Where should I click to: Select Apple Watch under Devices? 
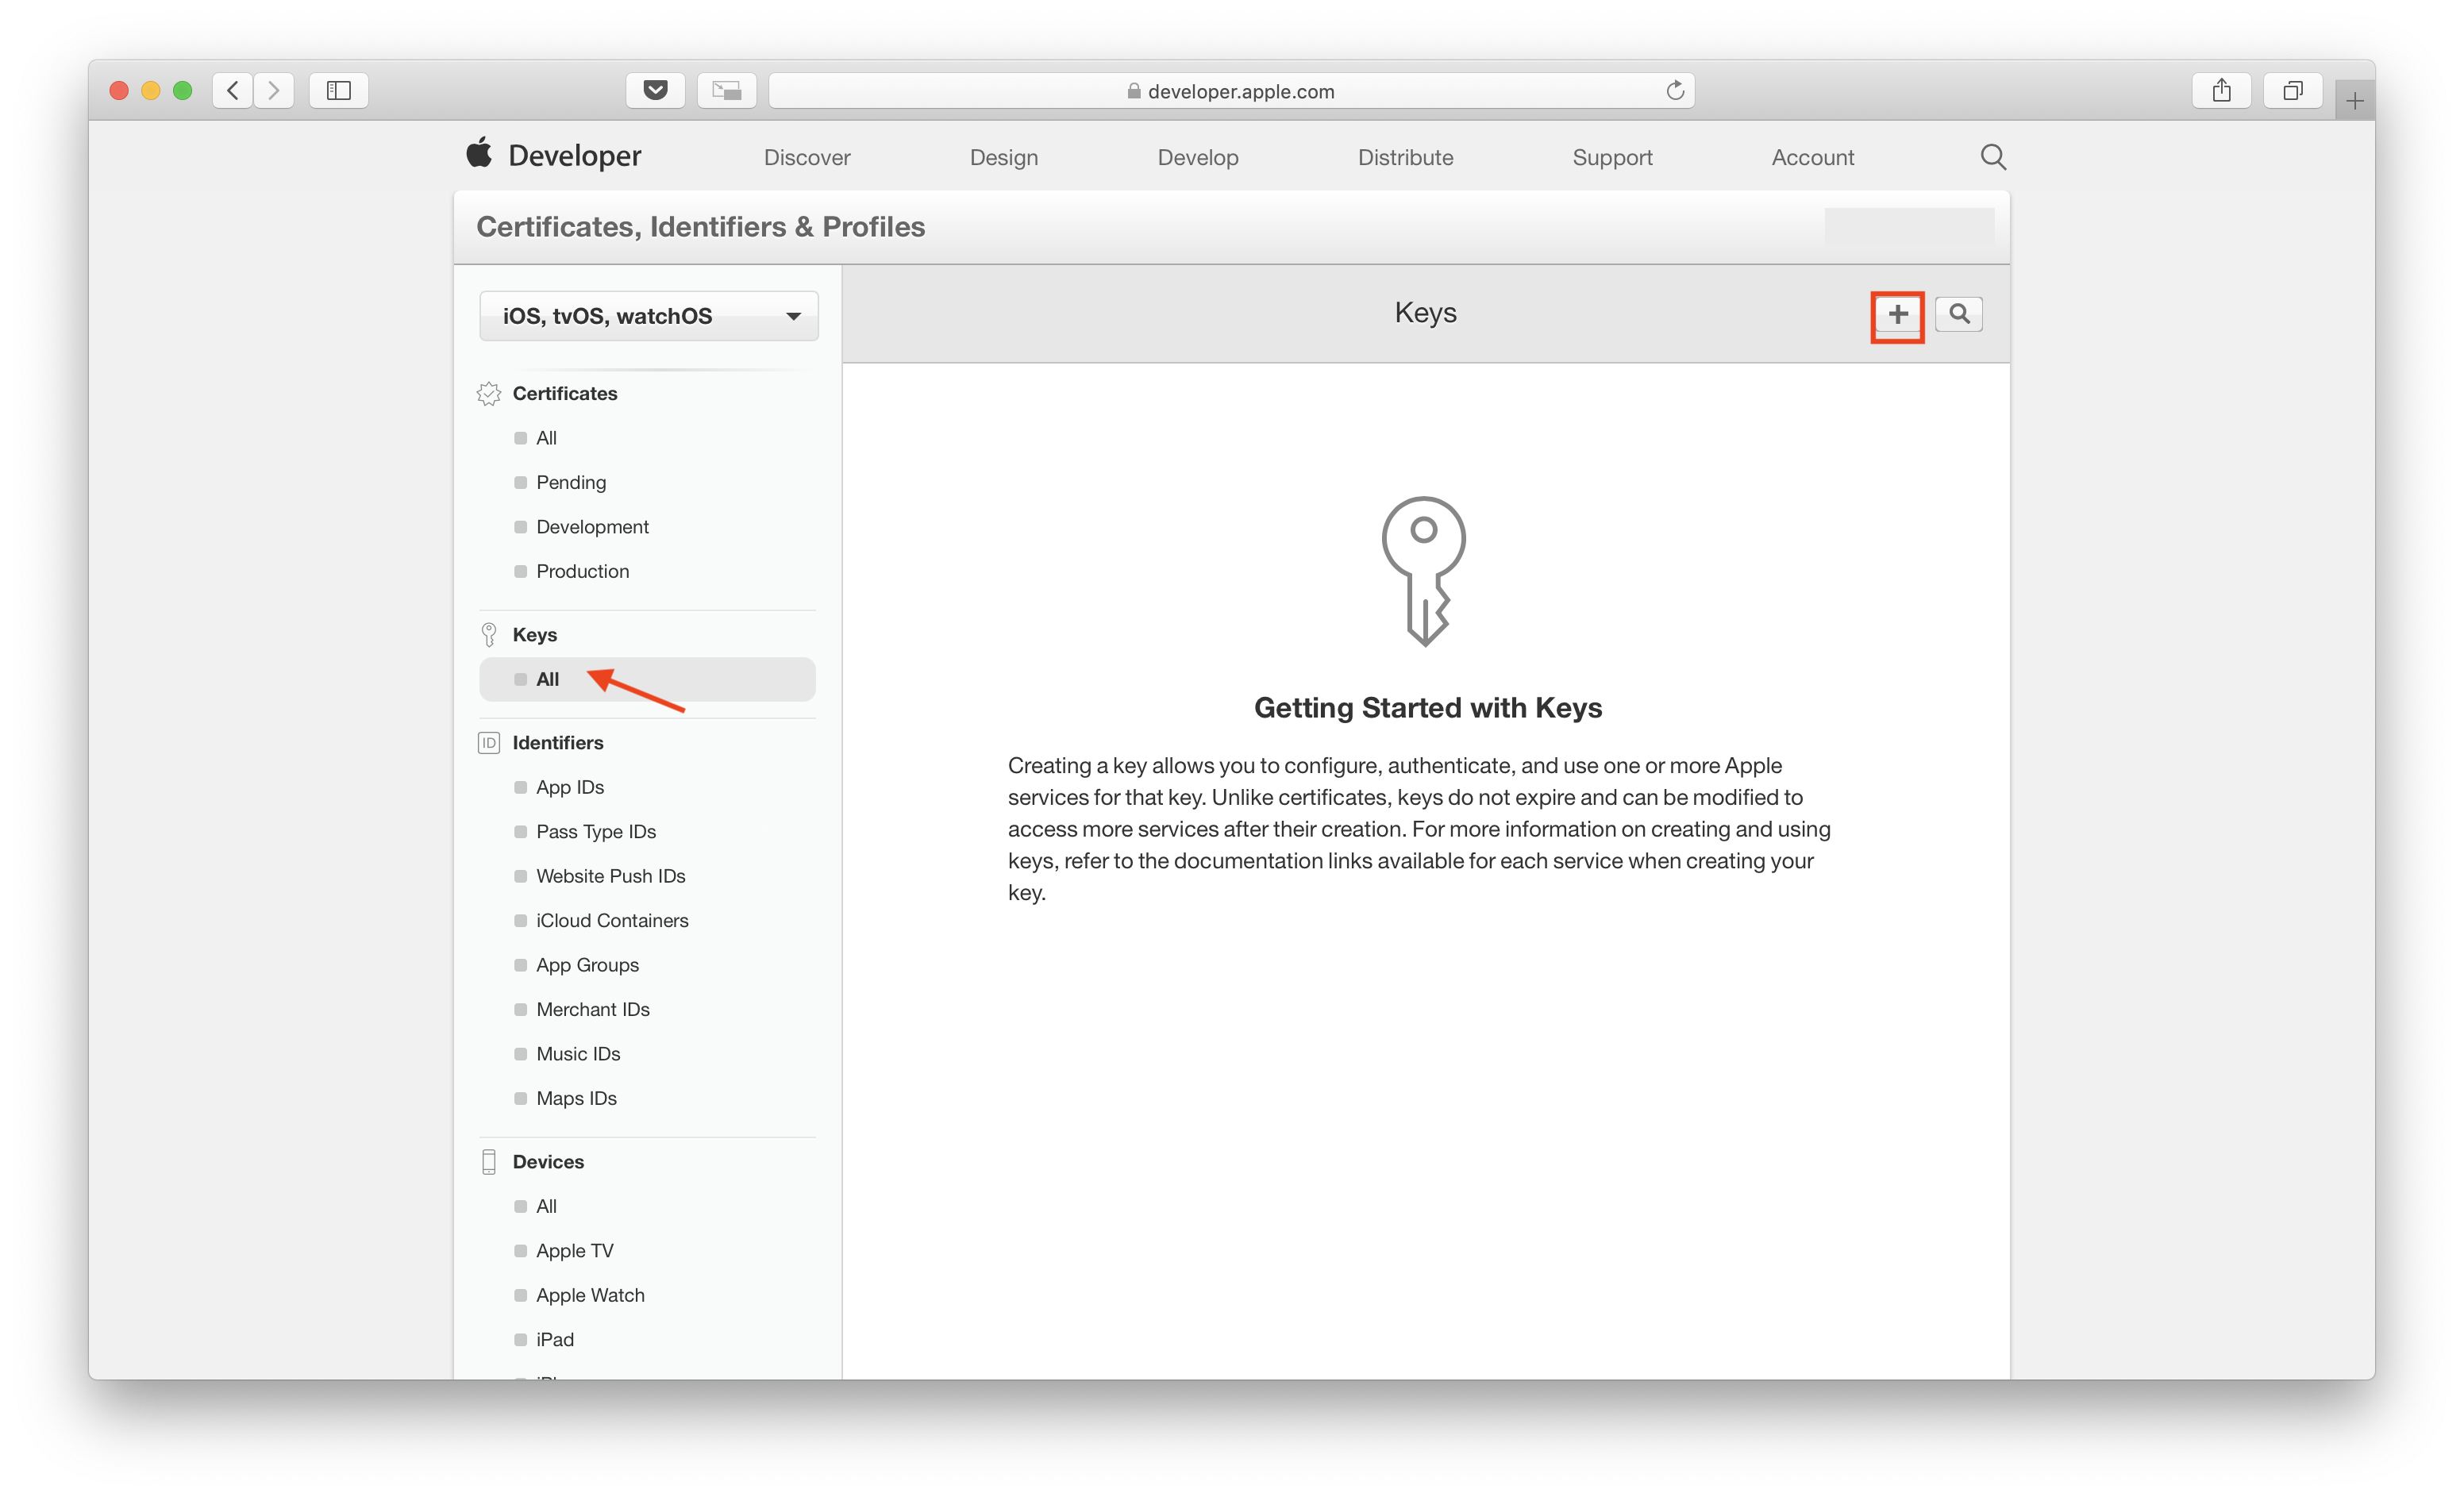pos(590,1296)
